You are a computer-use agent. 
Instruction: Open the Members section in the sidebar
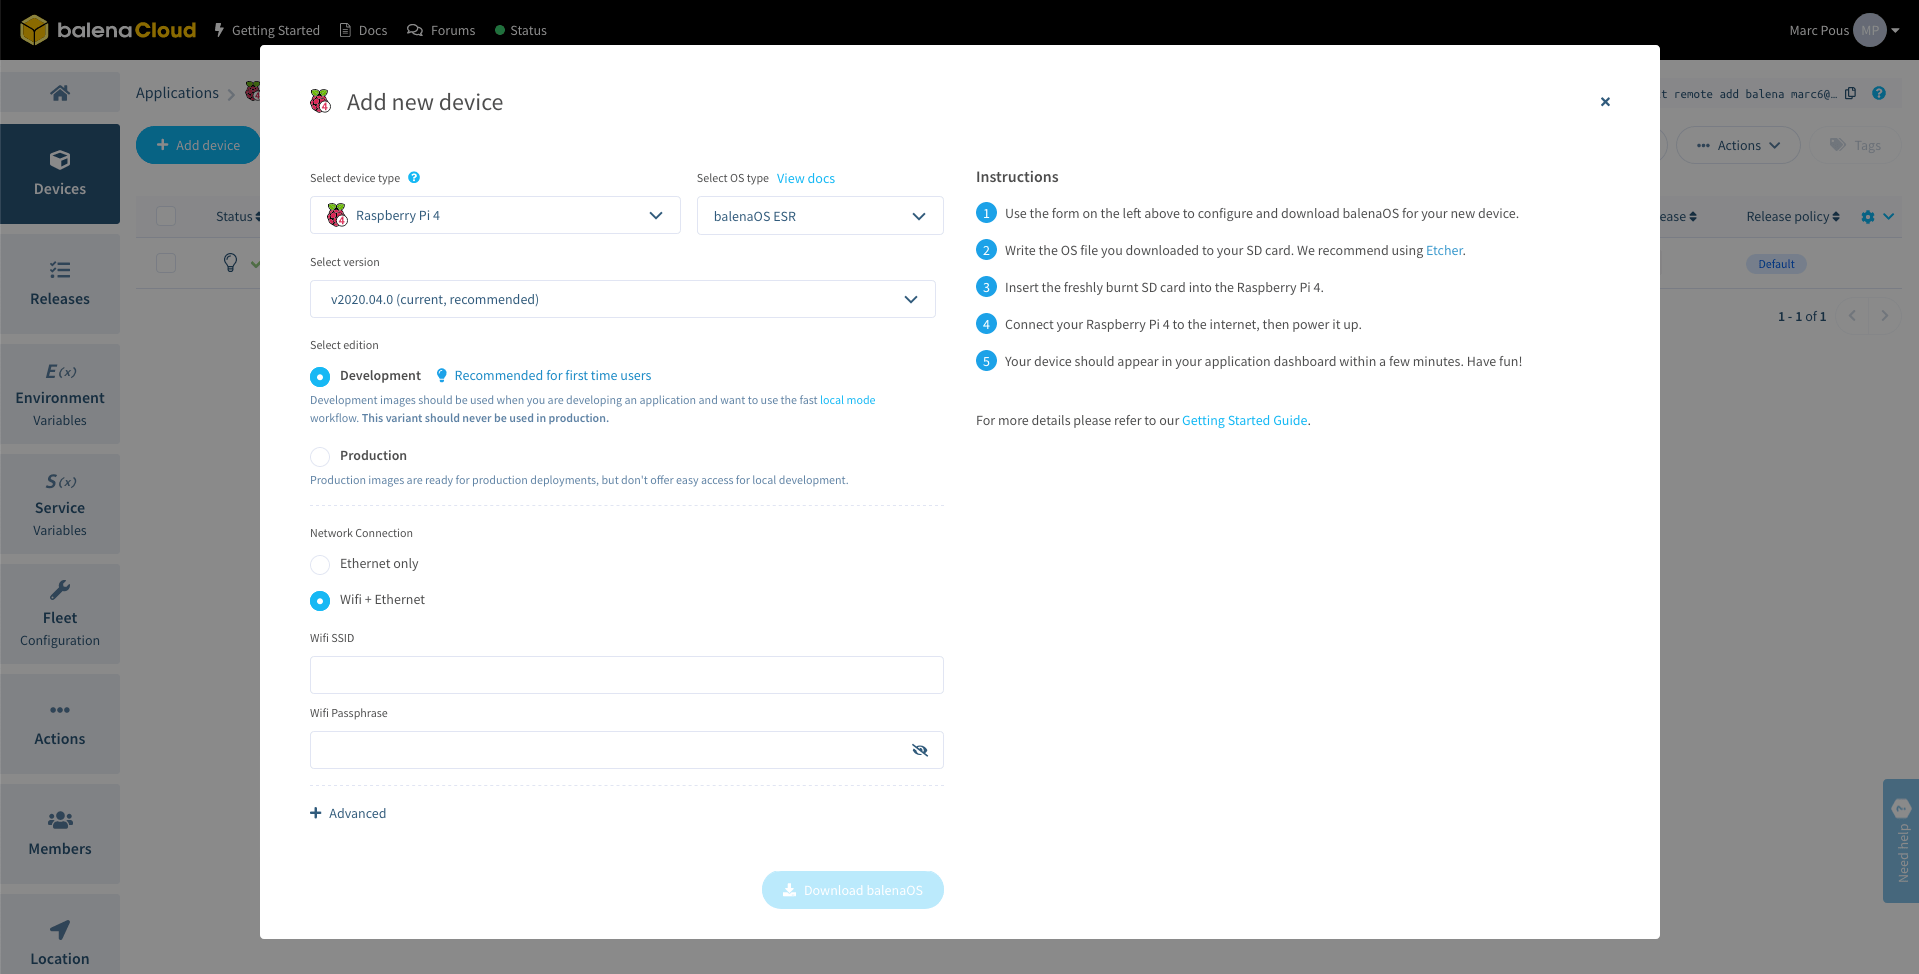(59, 833)
